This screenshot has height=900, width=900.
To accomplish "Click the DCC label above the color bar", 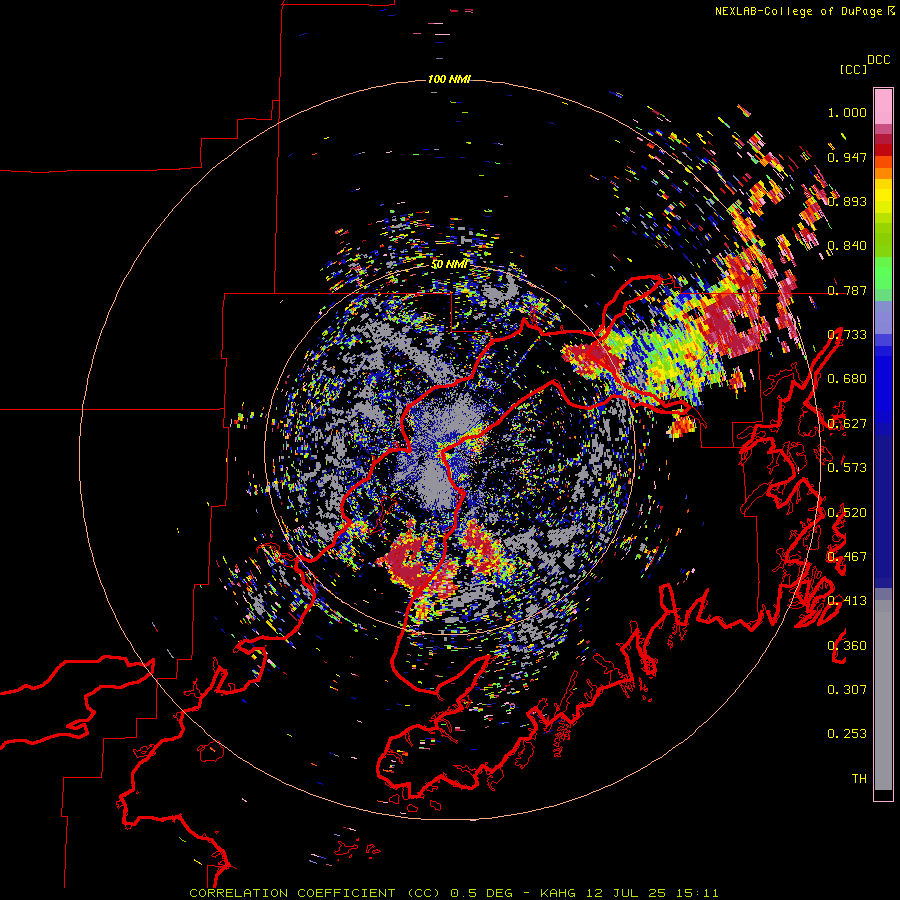I will tap(879, 60).
